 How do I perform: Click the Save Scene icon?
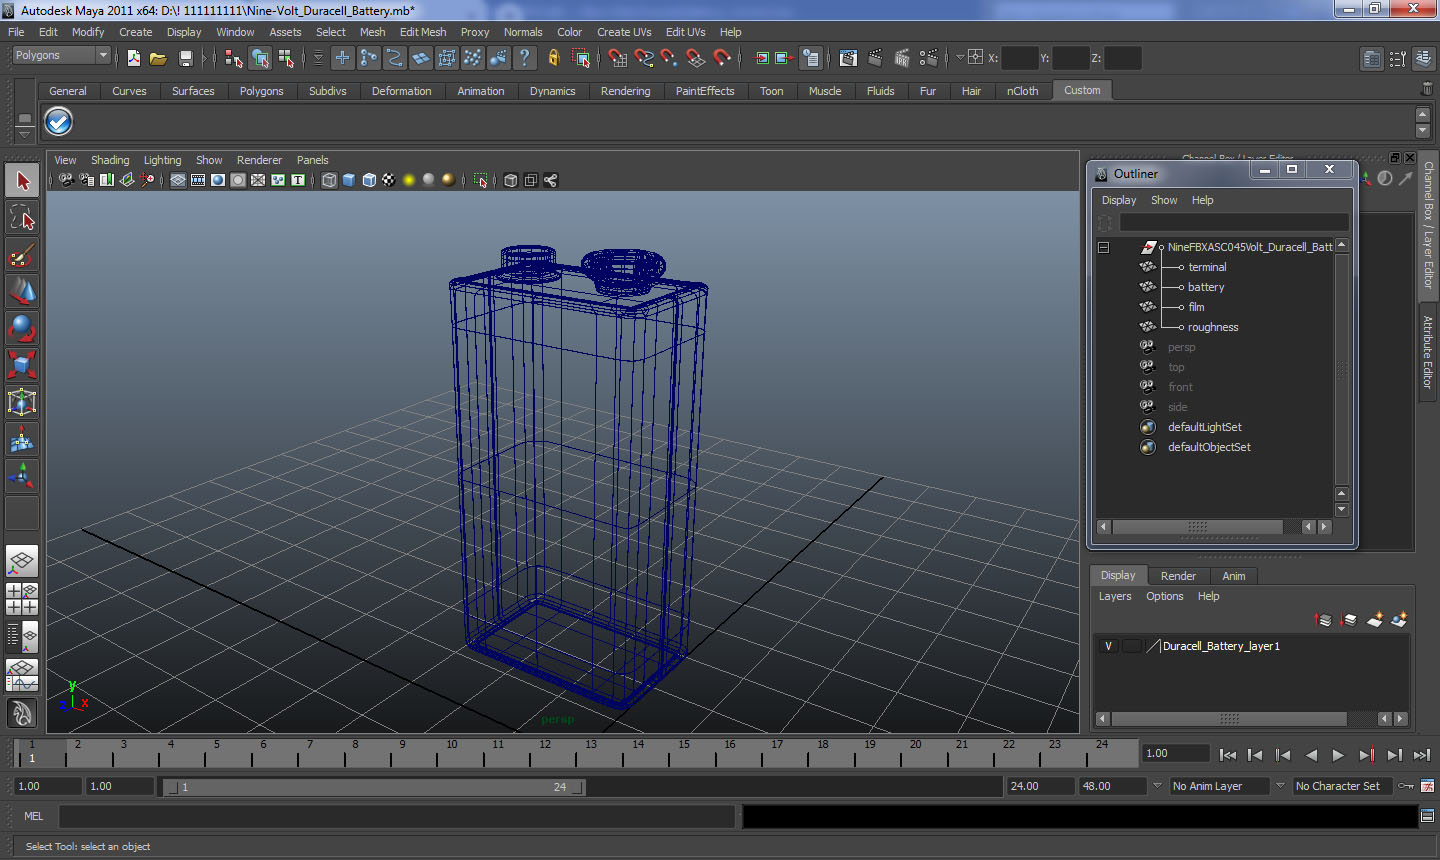[x=185, y=58]
